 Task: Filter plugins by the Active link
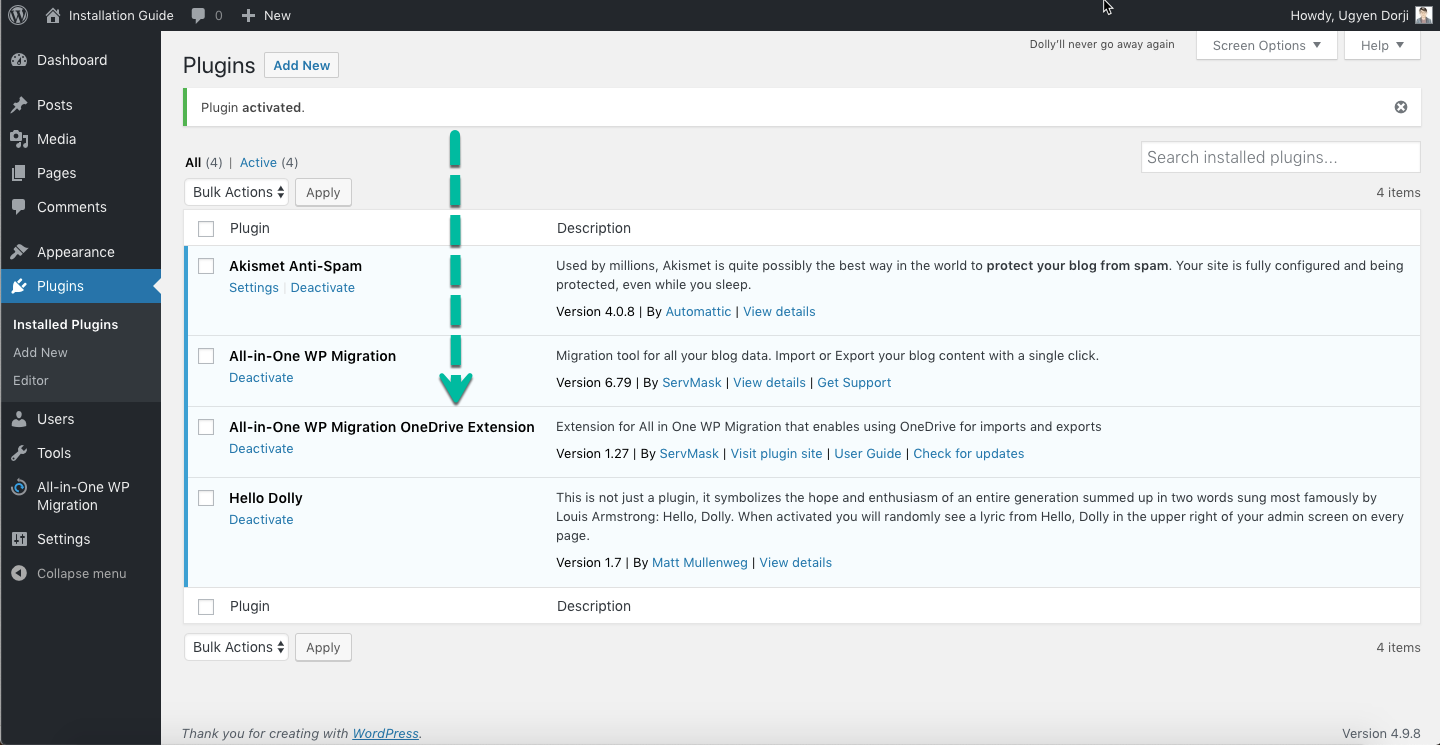click(x=258, y=162)
